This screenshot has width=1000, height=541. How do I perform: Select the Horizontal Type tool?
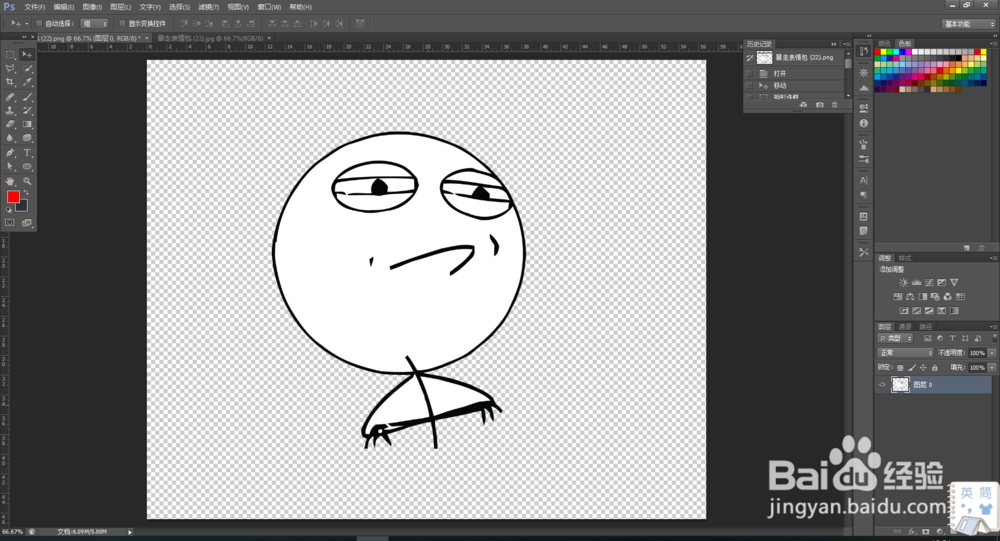(x=27, y=152)
